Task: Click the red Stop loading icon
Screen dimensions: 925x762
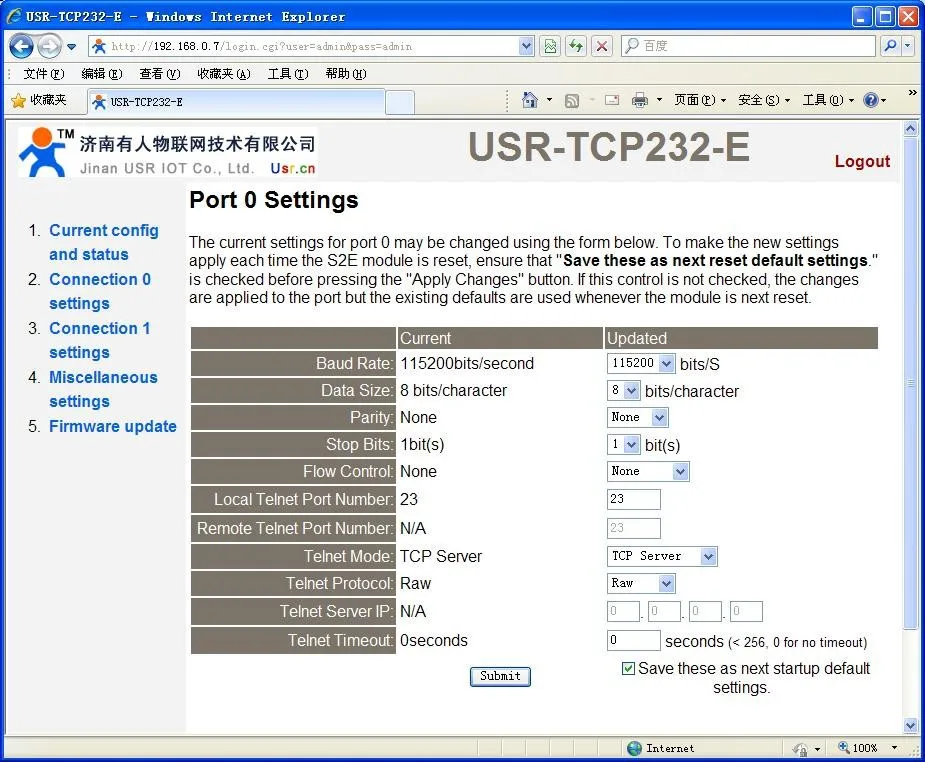Action: coord(602,46)
